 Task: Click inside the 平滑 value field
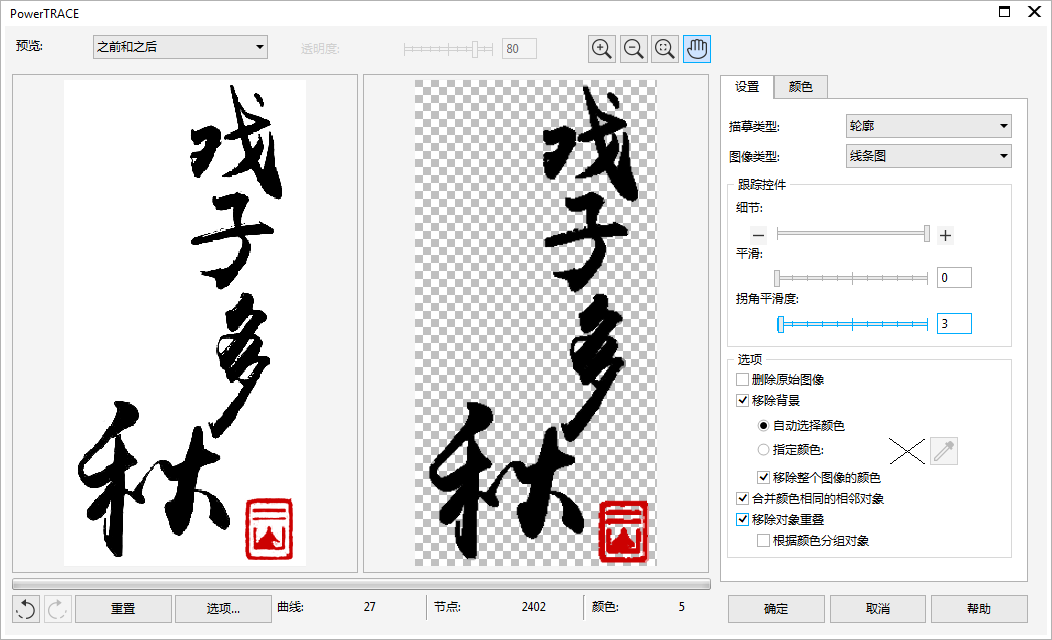pyautogui.click(x=953, y=277)
